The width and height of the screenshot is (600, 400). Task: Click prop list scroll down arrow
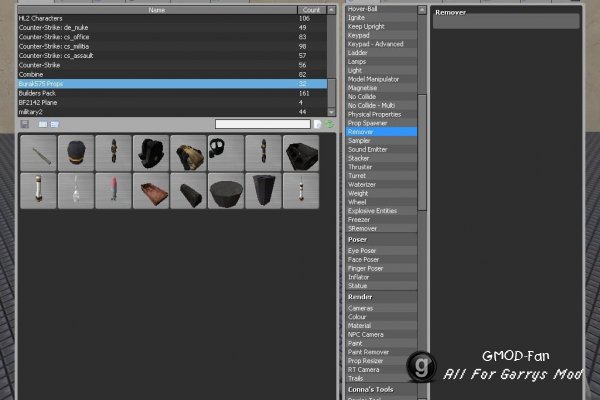tap(331, 112)
